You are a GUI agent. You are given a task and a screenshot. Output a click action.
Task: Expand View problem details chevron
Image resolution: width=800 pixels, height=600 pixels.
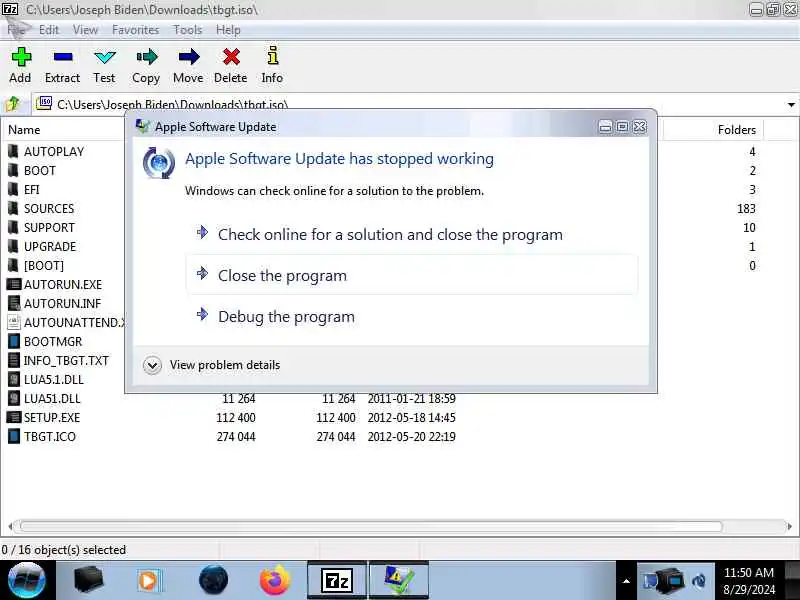152,365
